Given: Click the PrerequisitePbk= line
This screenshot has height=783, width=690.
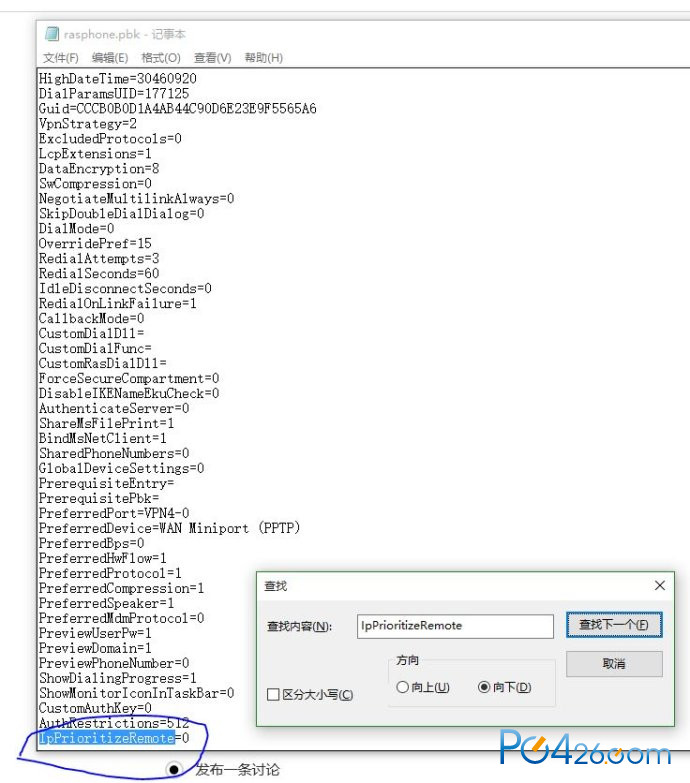Looking at the screenshot, I should (x=99, y=498).
